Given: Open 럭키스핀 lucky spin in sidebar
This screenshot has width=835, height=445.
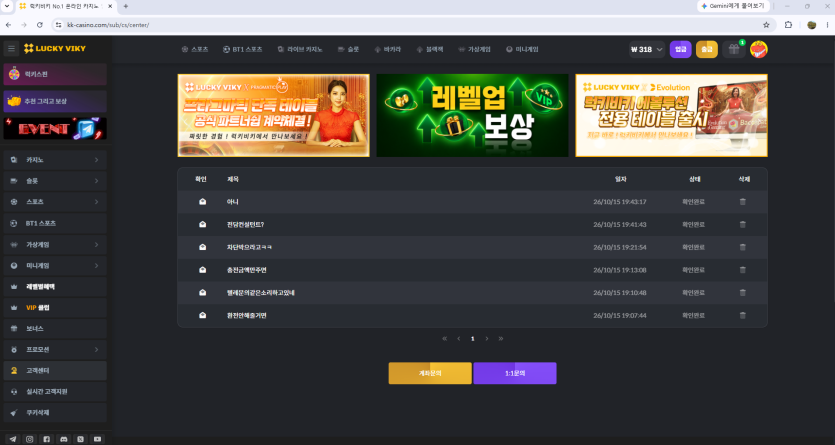Looking at the screenshot, I should (55, 74).
